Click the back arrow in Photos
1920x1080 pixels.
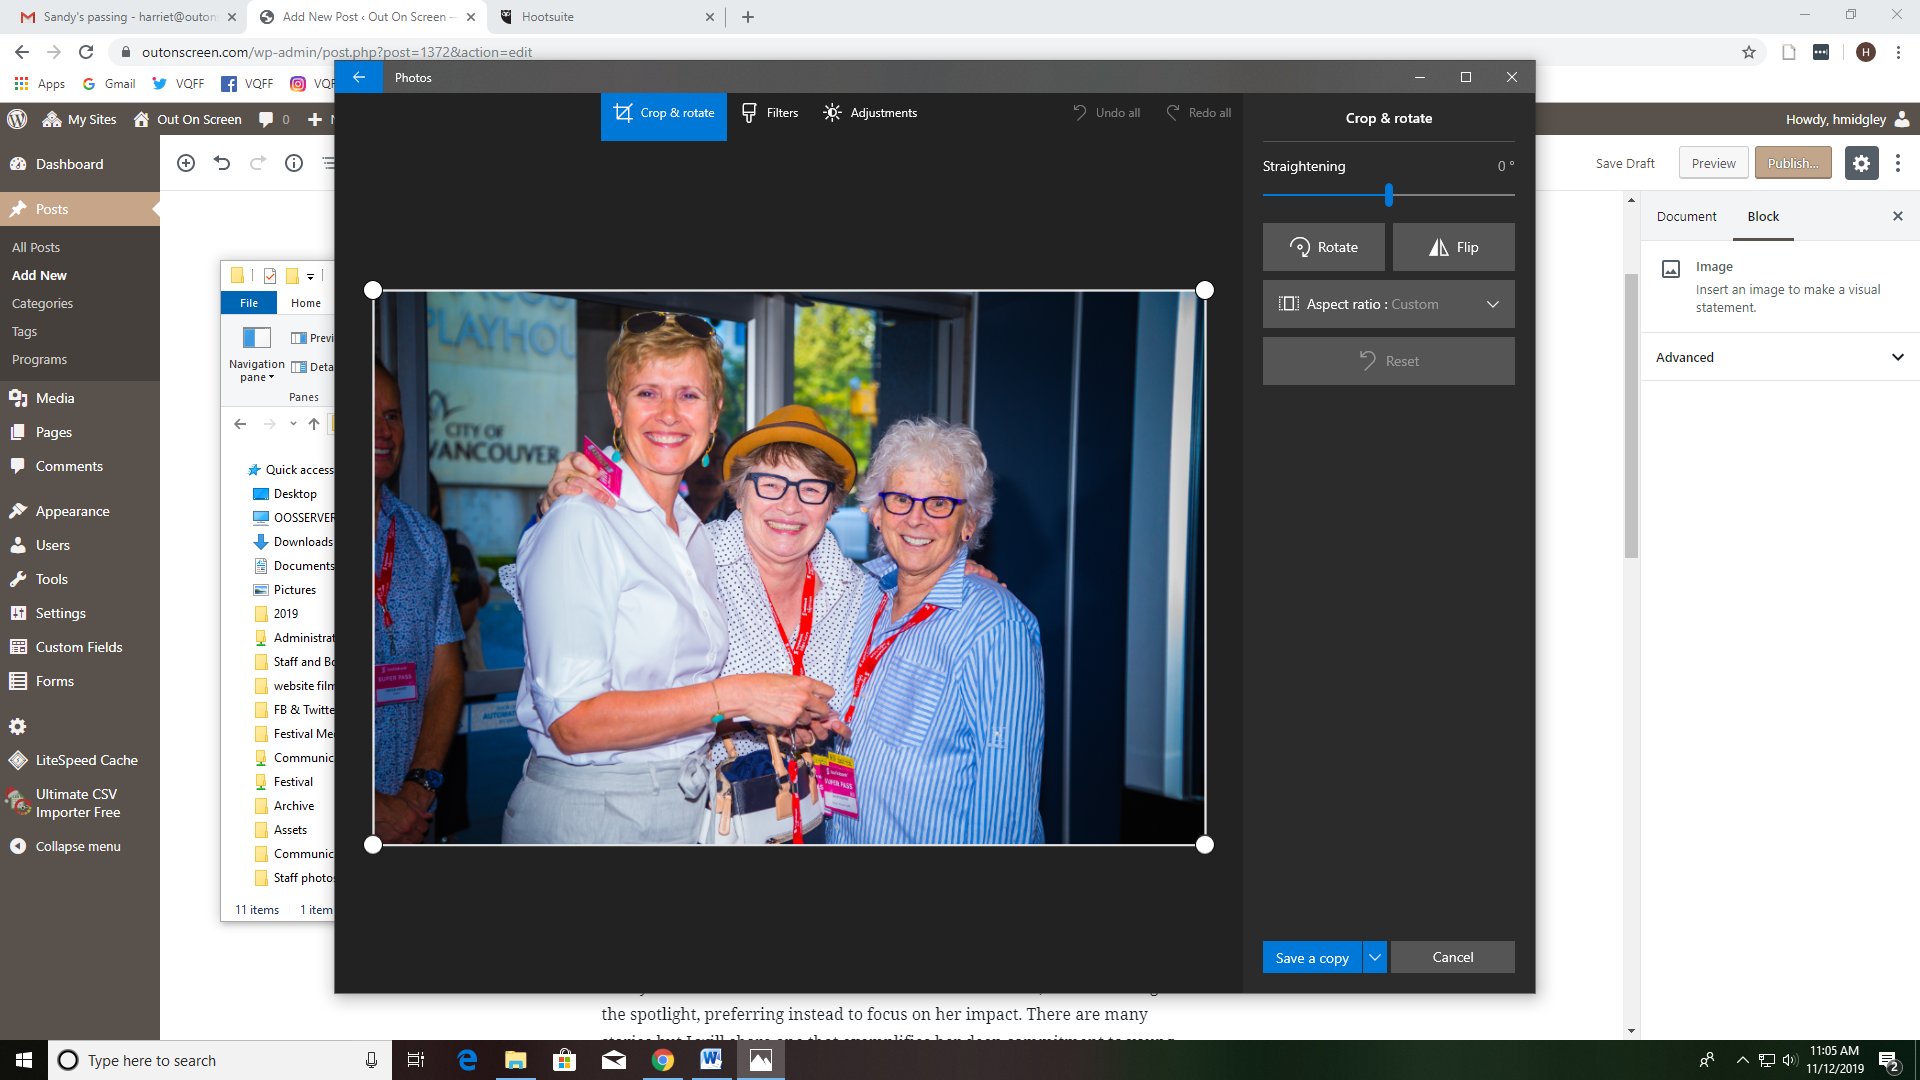(359, 77)
